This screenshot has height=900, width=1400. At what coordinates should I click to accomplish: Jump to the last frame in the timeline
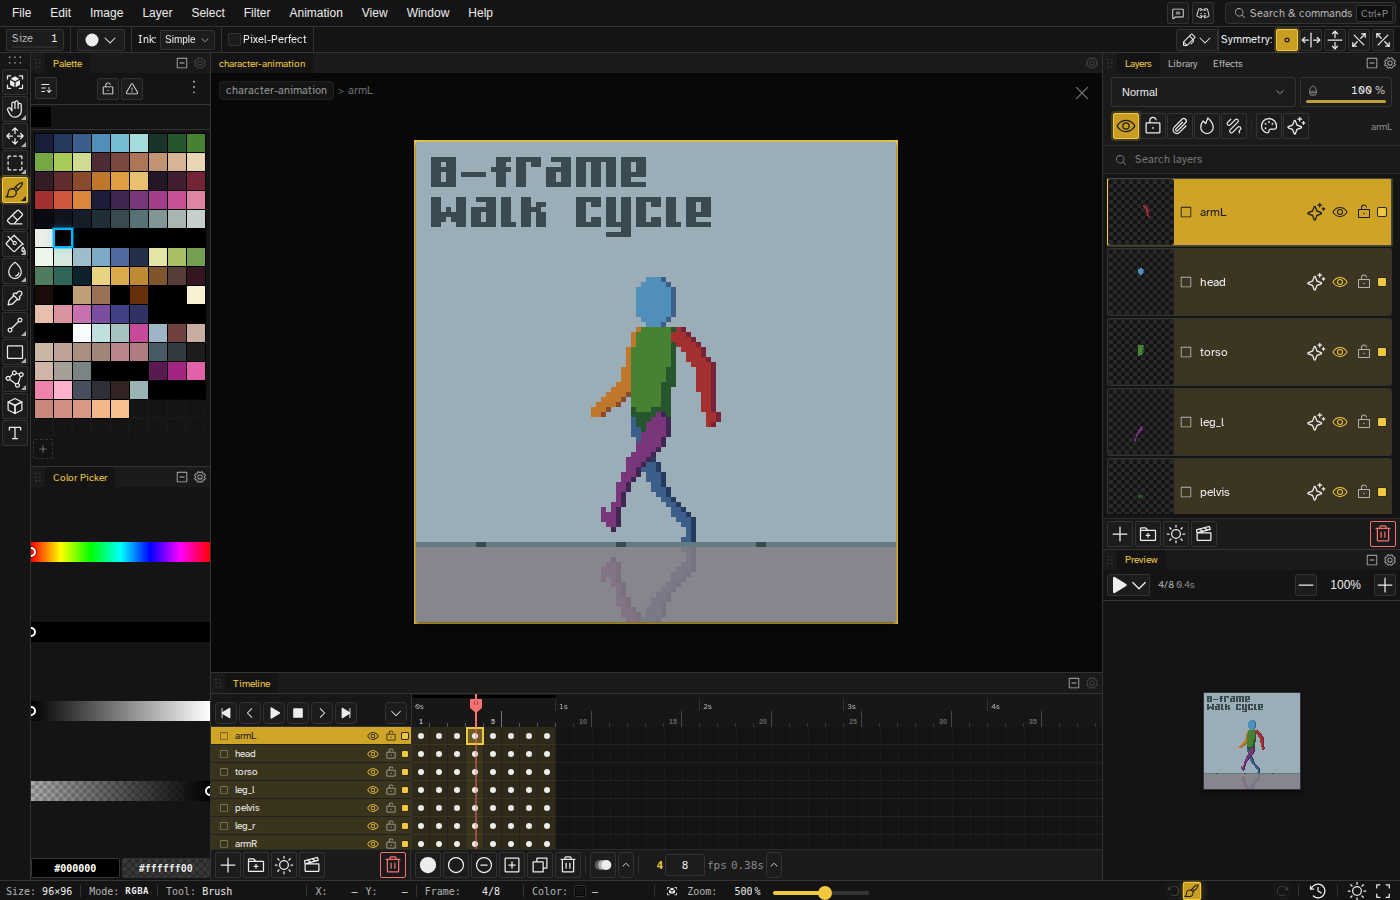pos(346,713)
